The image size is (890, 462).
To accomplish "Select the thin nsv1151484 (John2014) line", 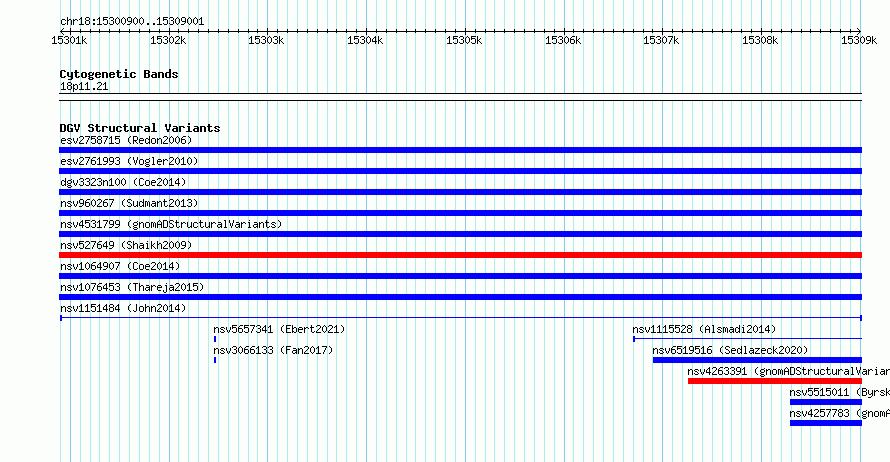I will point(460,318).
